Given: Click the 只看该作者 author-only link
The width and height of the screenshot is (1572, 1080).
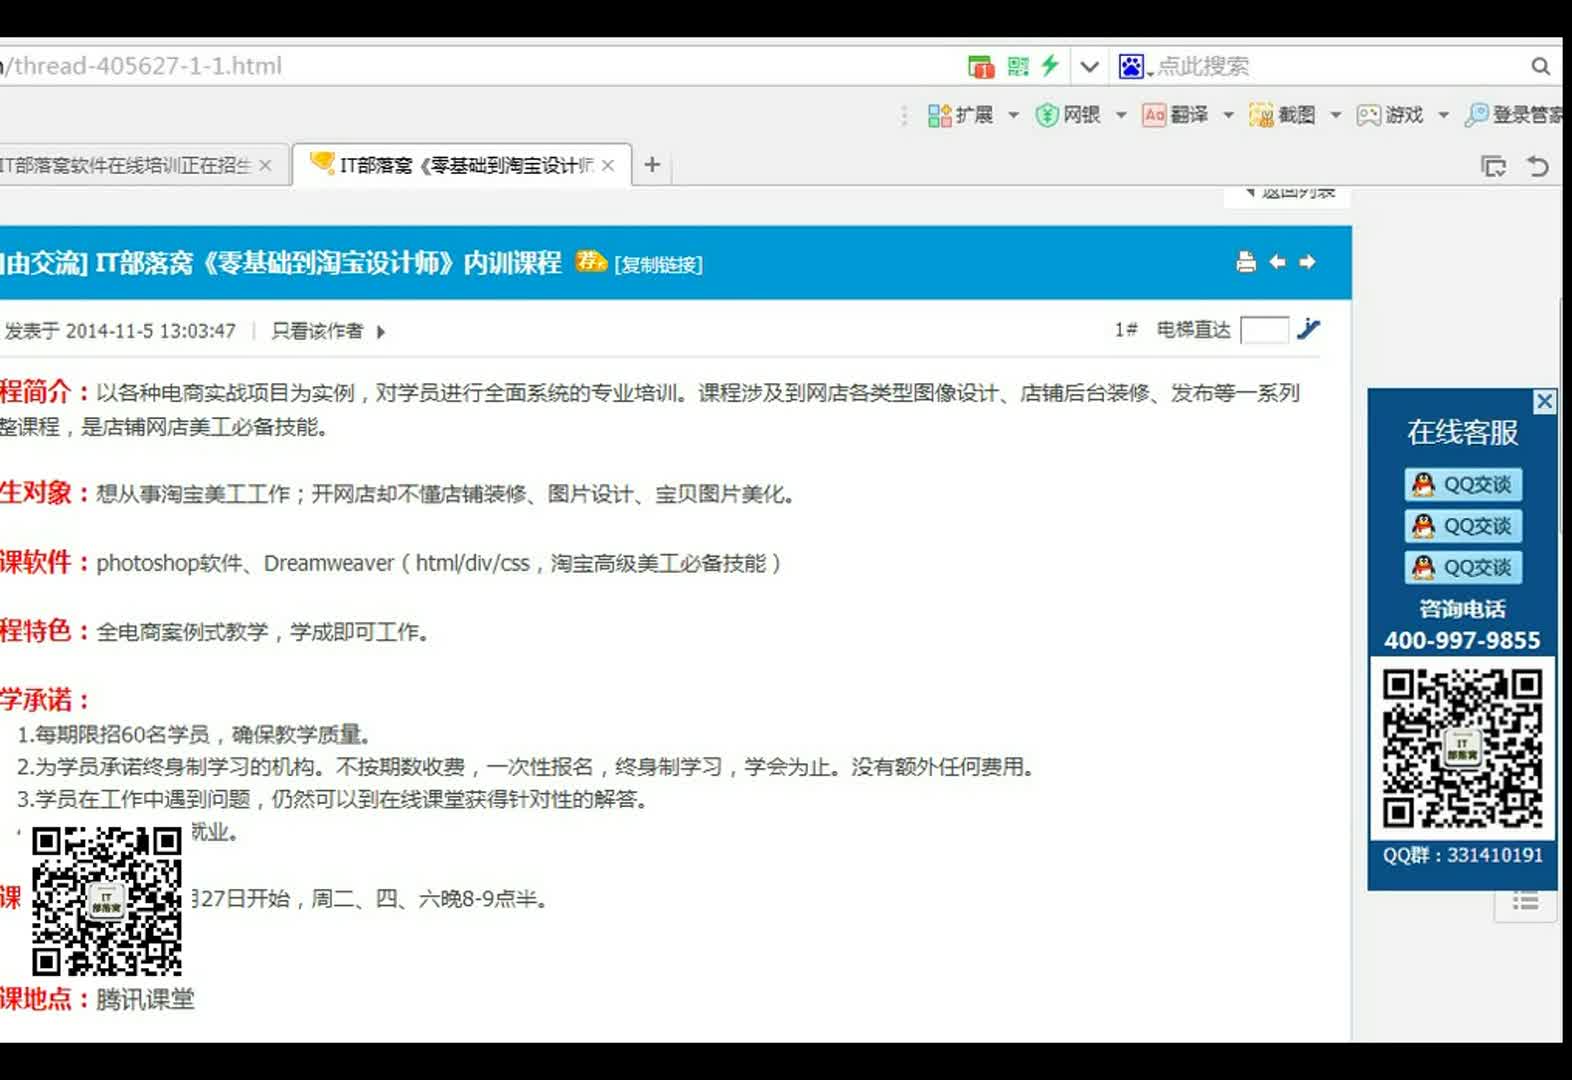Looking at the screenshot, I should pos(317,331).
